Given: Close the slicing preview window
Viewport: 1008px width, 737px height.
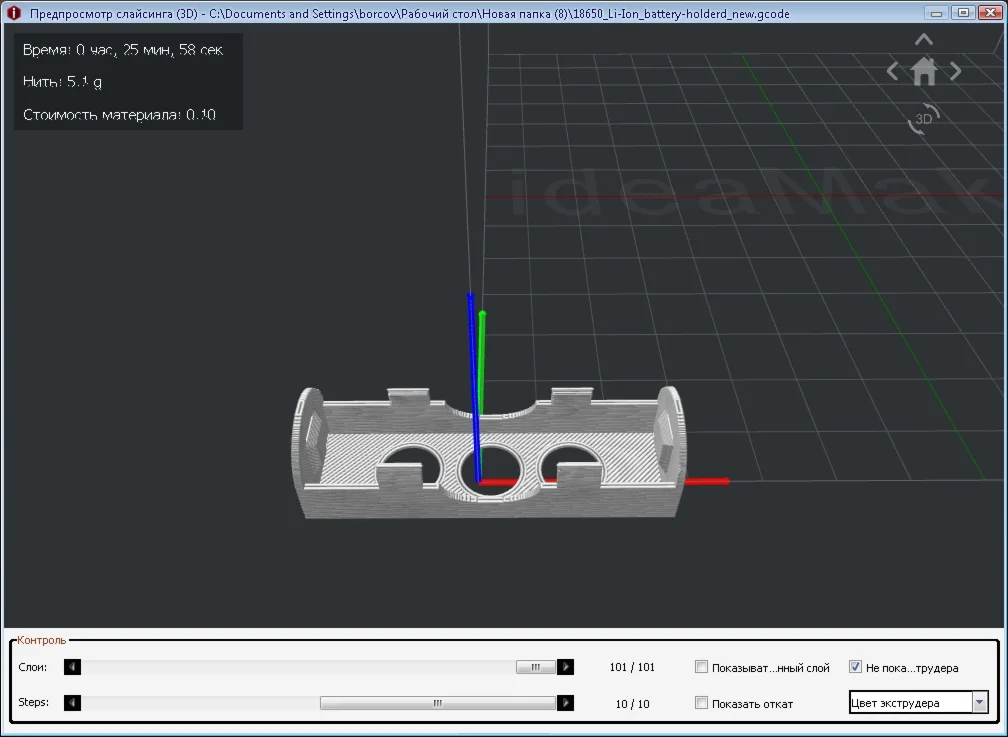Looking at the screenshot, I should click(x=989, y=13).
